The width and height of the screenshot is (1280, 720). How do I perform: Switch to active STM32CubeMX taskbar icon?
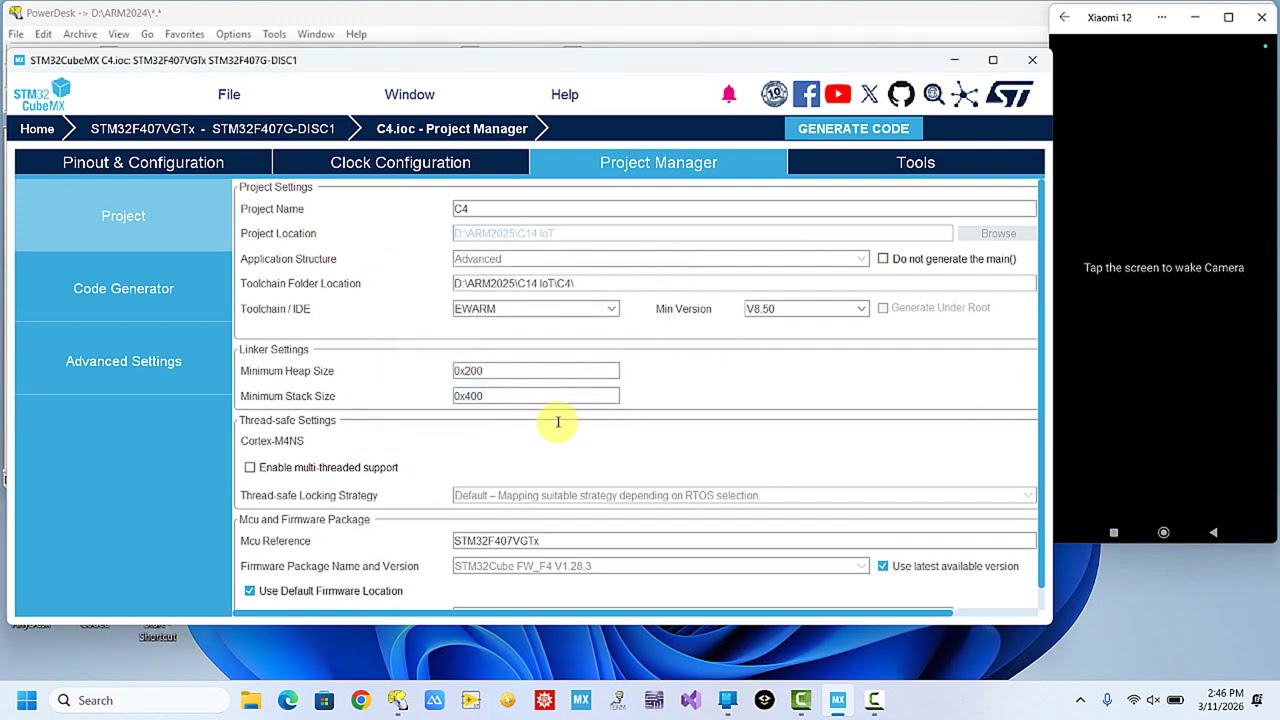point(838,700)
